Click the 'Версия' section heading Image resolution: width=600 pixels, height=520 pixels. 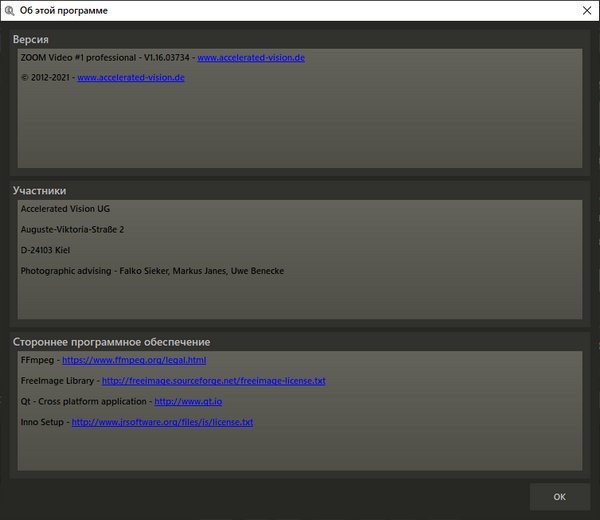pos(31,39)
